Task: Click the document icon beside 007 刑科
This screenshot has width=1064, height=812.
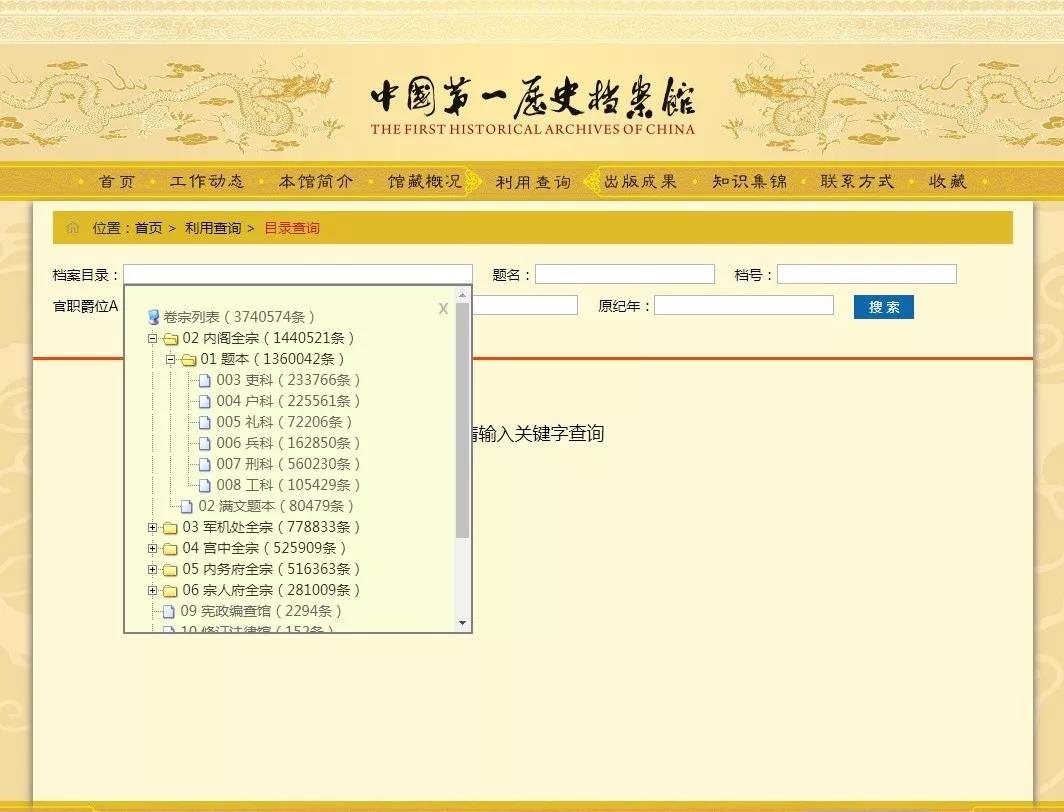Action: [204, 465]
